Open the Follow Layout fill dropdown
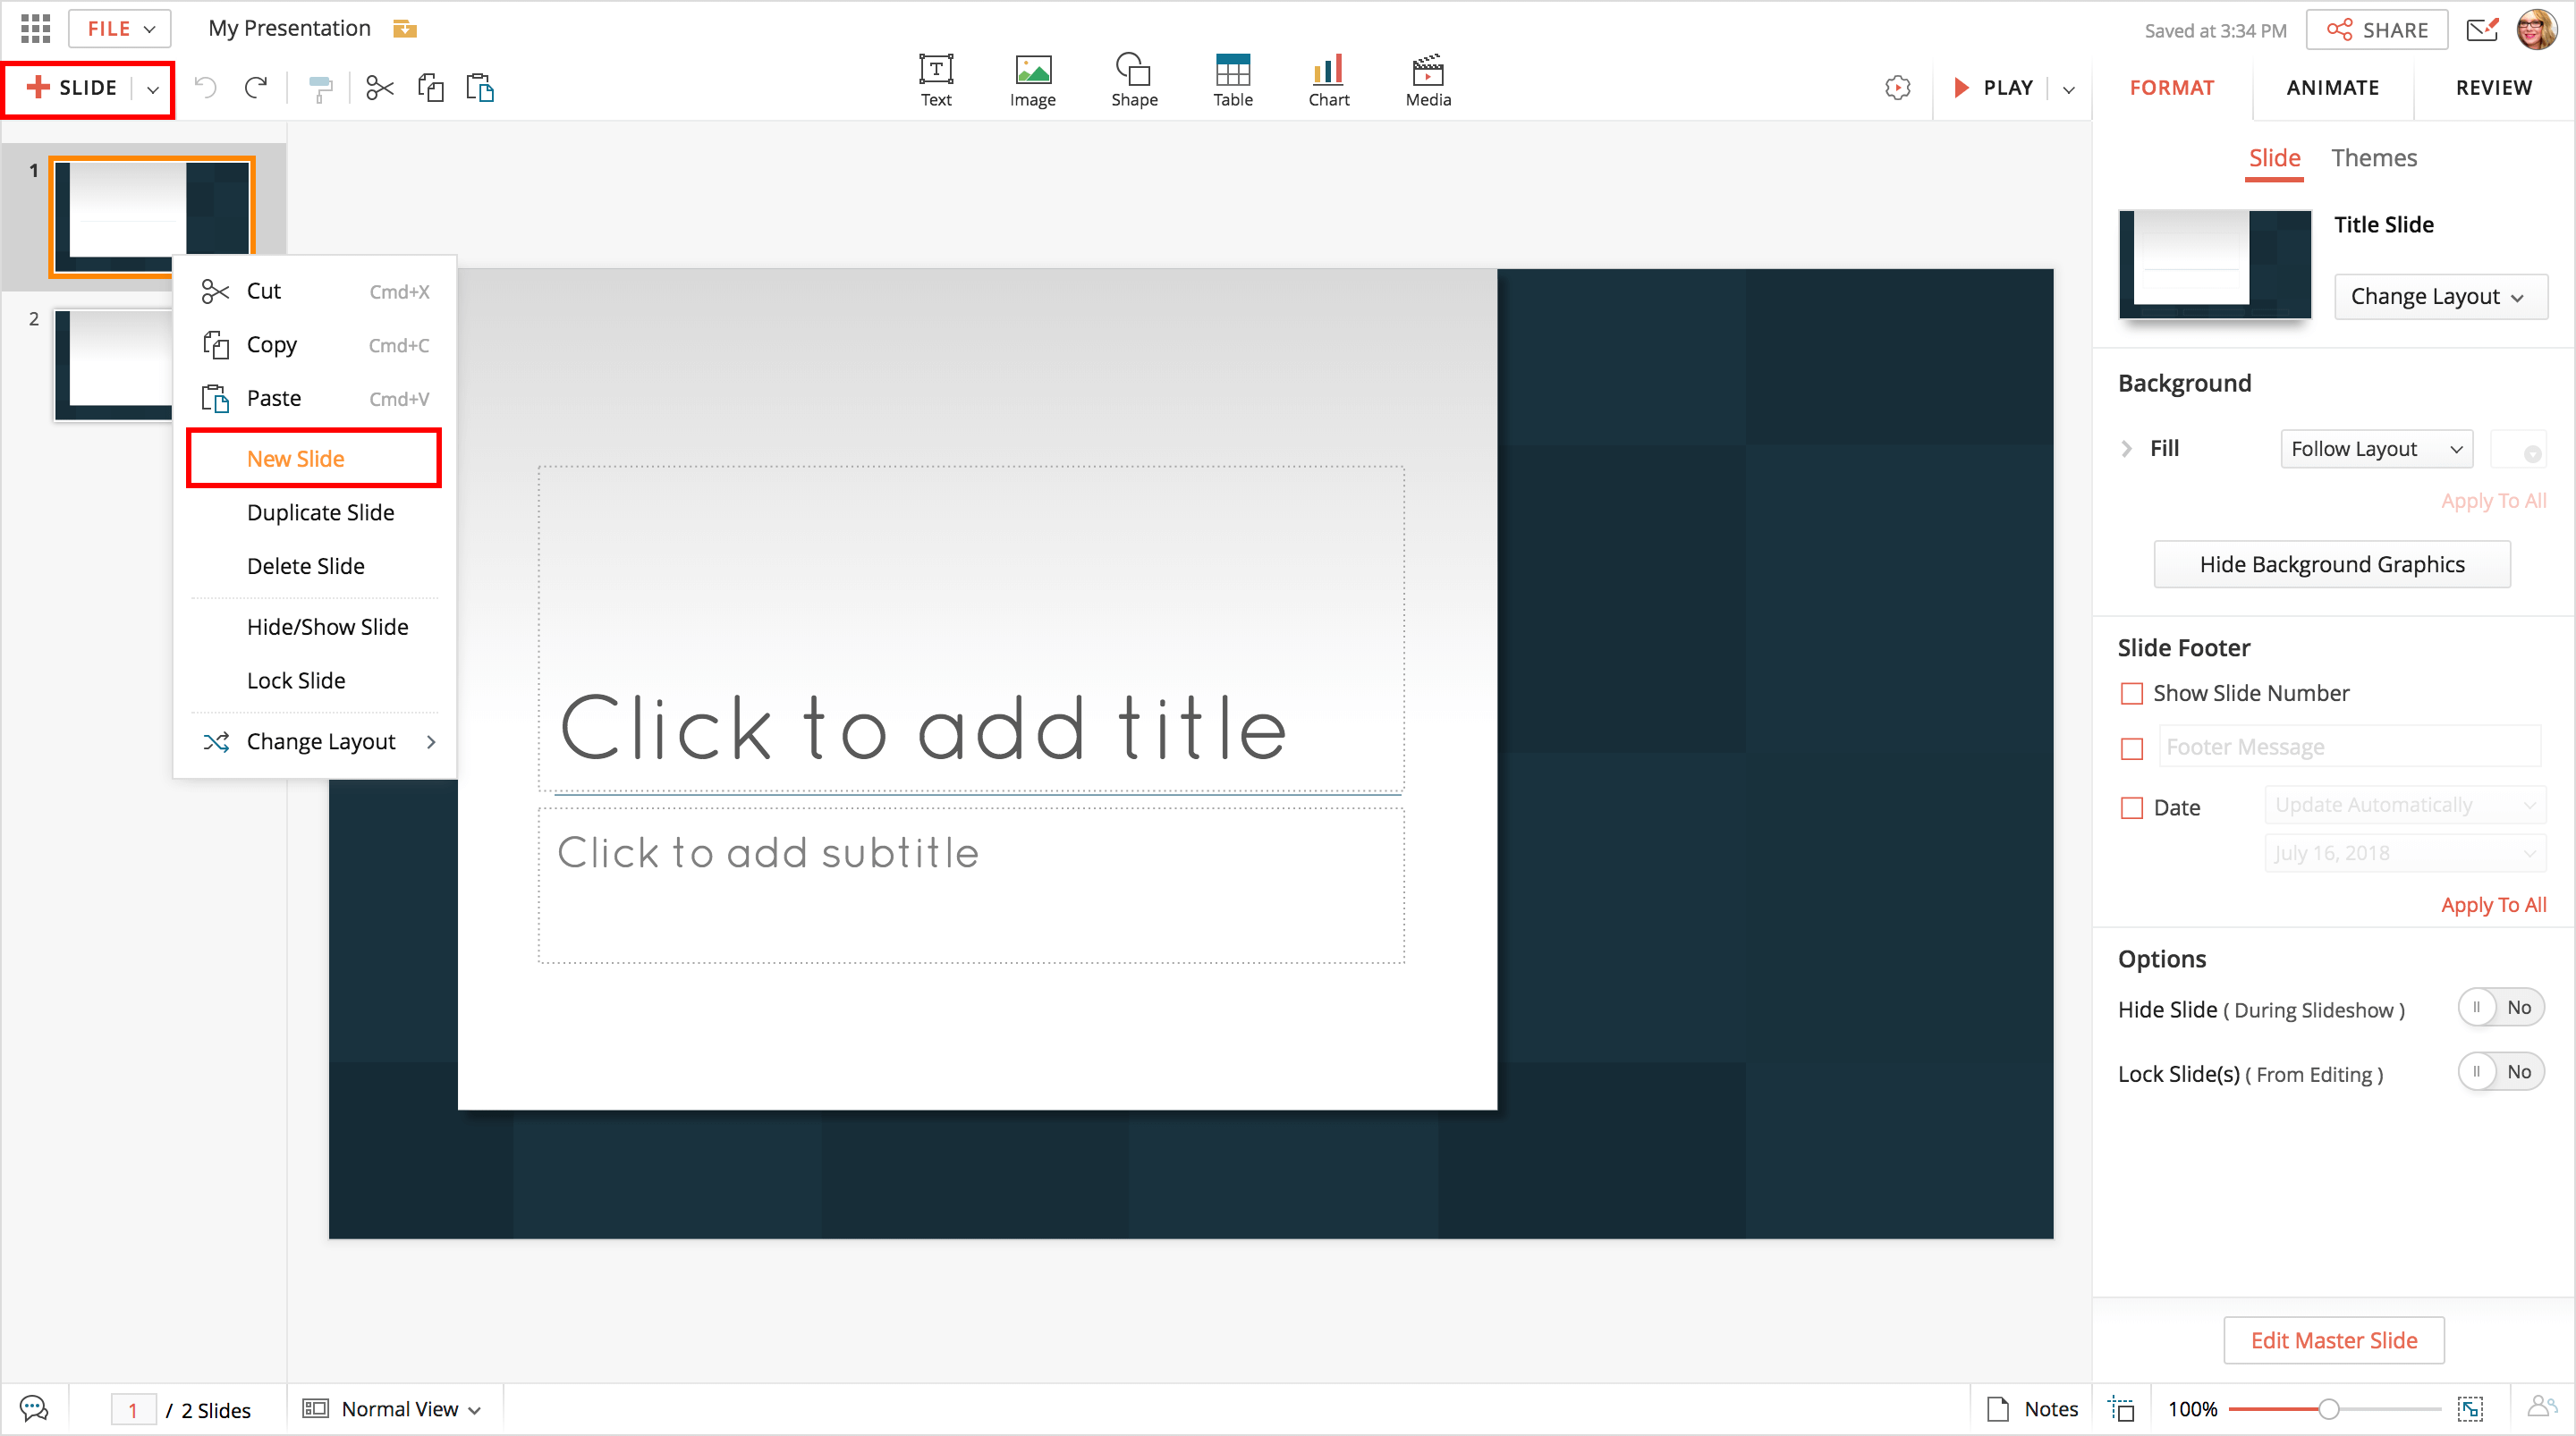Viewport: 2576px width, 1436px height. [2376, 449]
